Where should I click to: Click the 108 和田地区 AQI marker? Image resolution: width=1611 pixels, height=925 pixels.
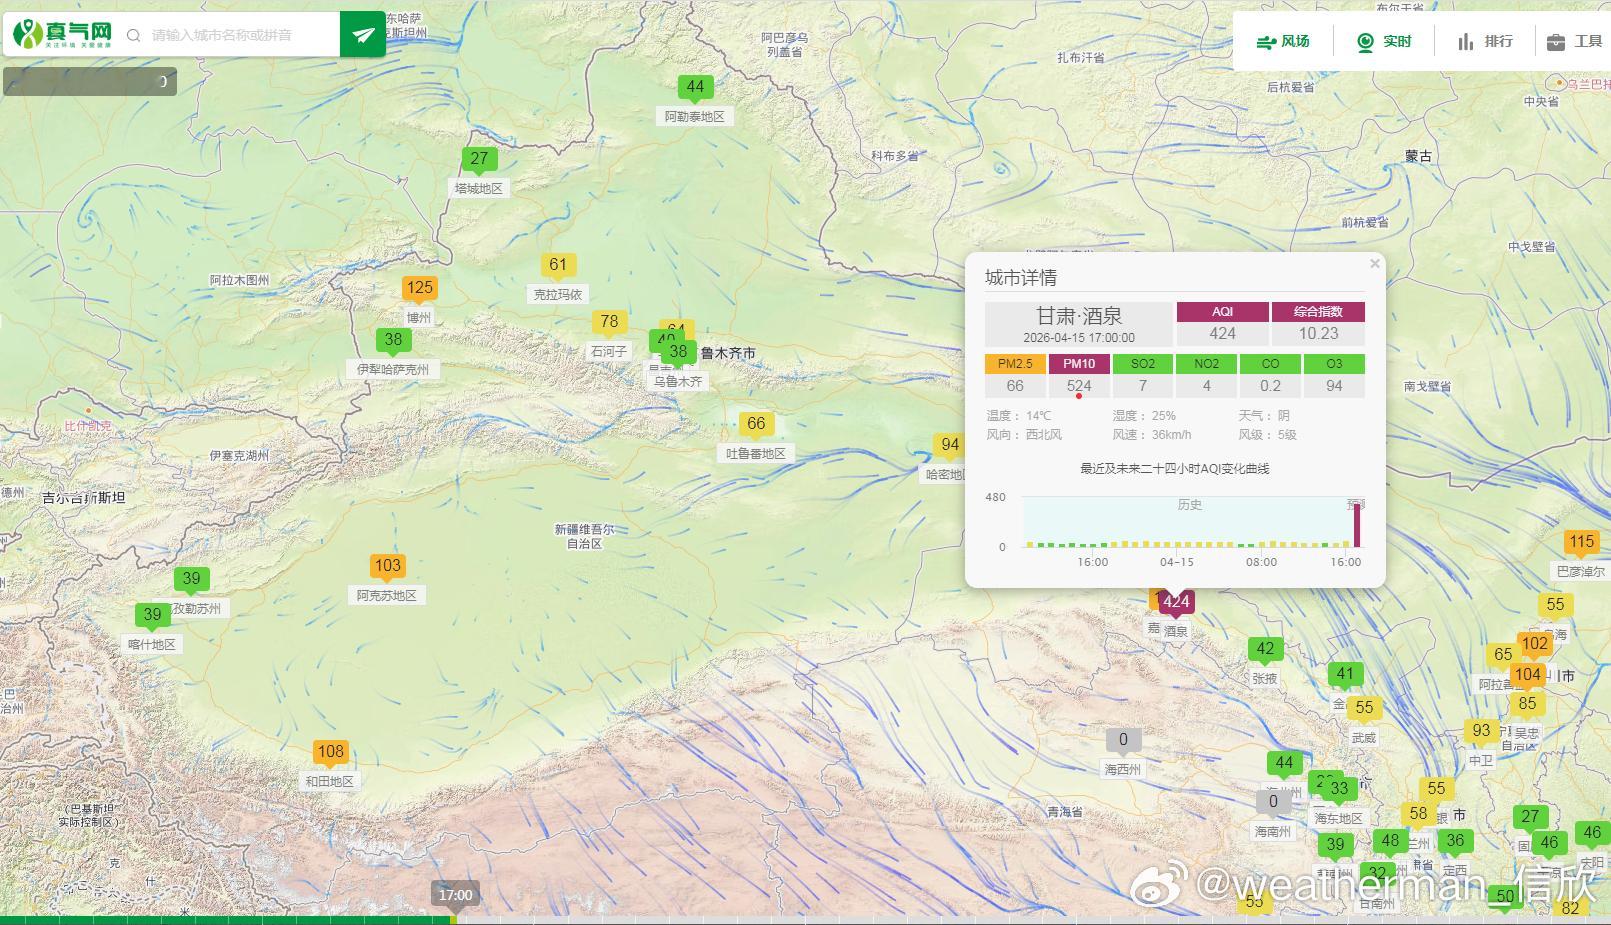[x=330, y=753]
